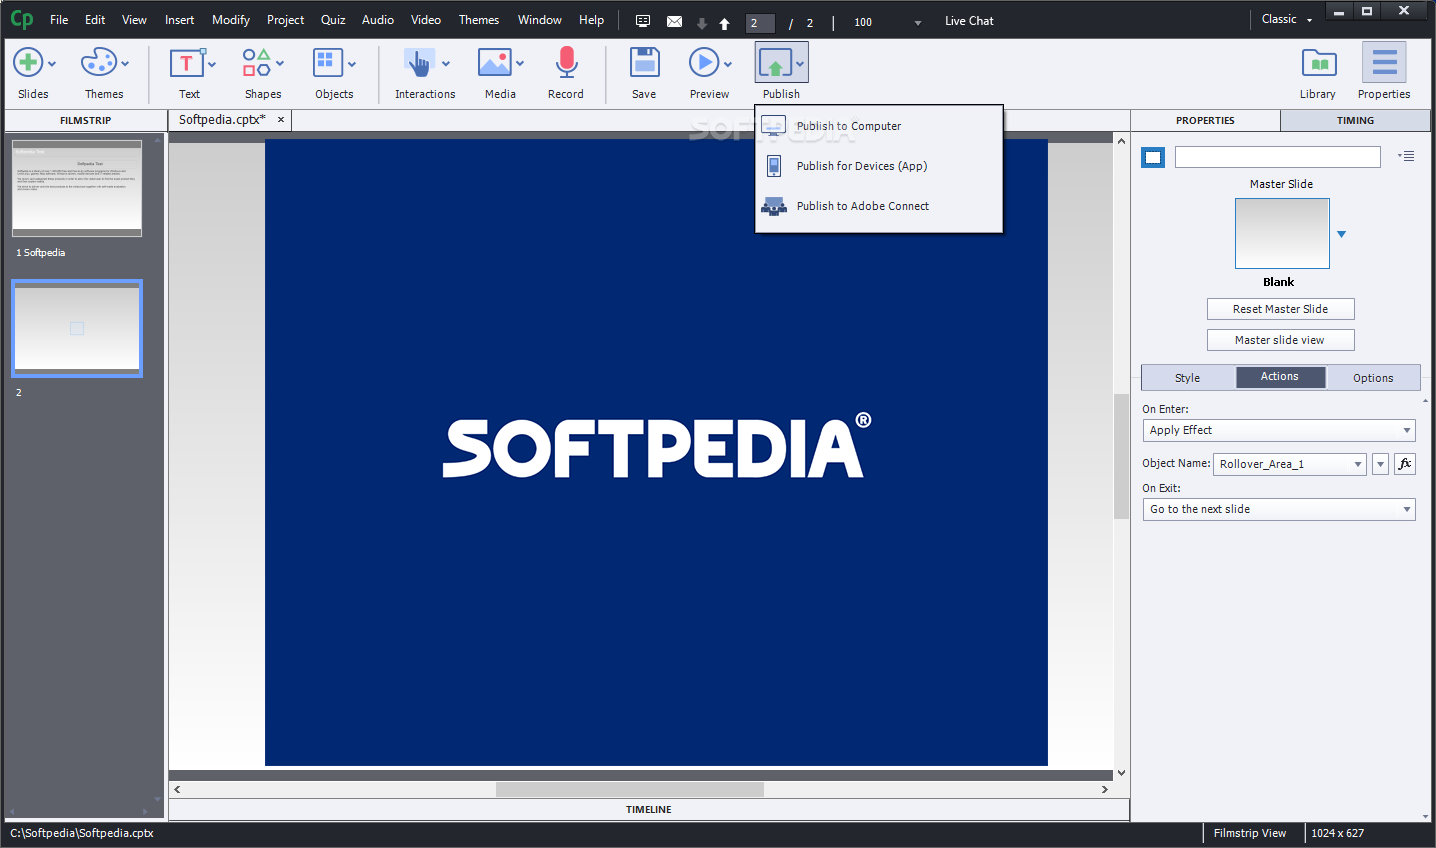Expand the Themes dropdown arrow
This screenshot has width=1436, height=848.
[x=125, y=64]
